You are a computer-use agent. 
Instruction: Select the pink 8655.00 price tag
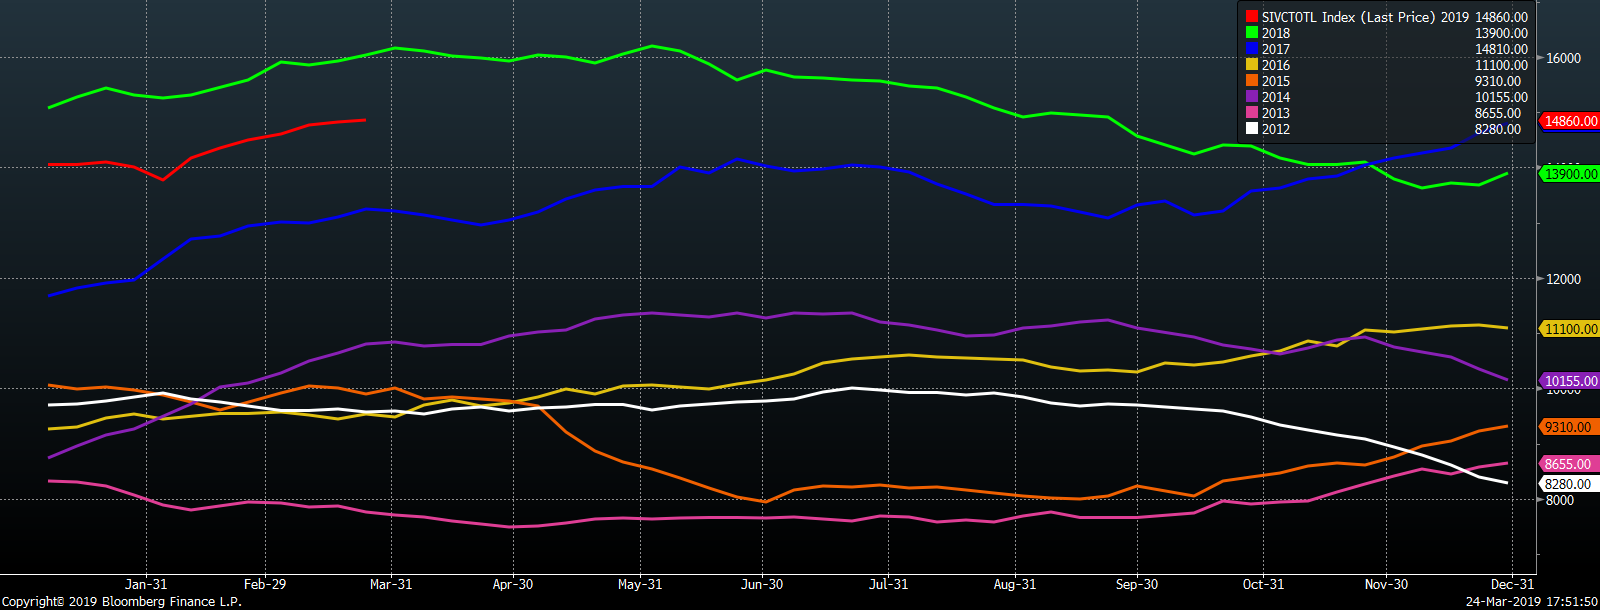coord(1567,464)
